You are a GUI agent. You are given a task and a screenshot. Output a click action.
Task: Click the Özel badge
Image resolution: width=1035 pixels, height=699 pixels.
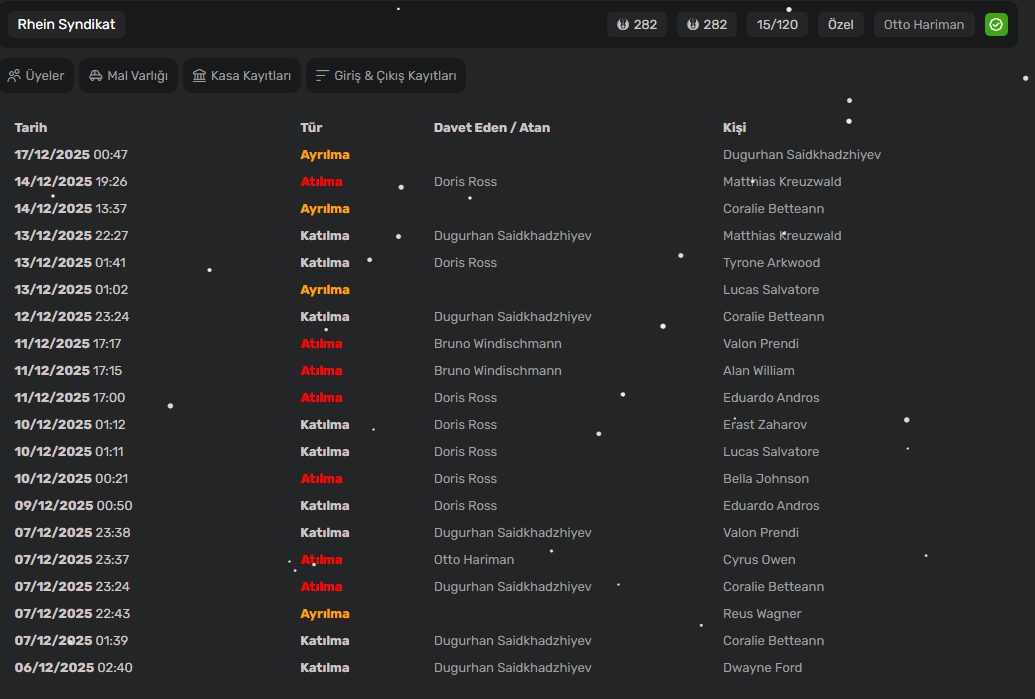pos(841,24)
